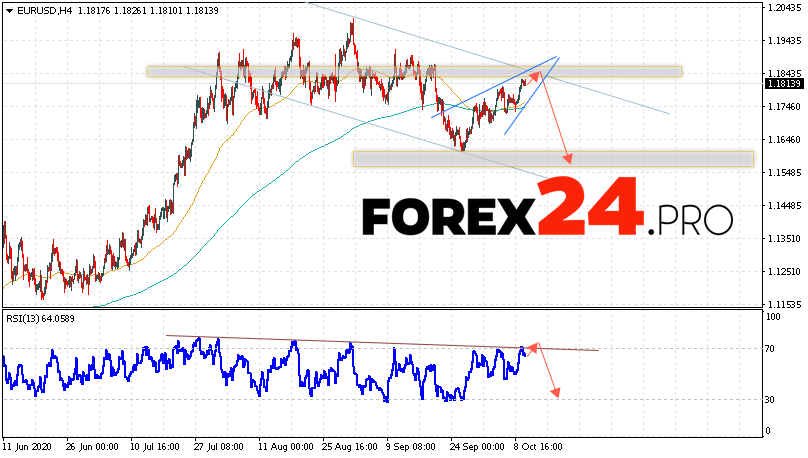
Task: Click the 9 Sep 08:00 date label
Action: [412, 447]
